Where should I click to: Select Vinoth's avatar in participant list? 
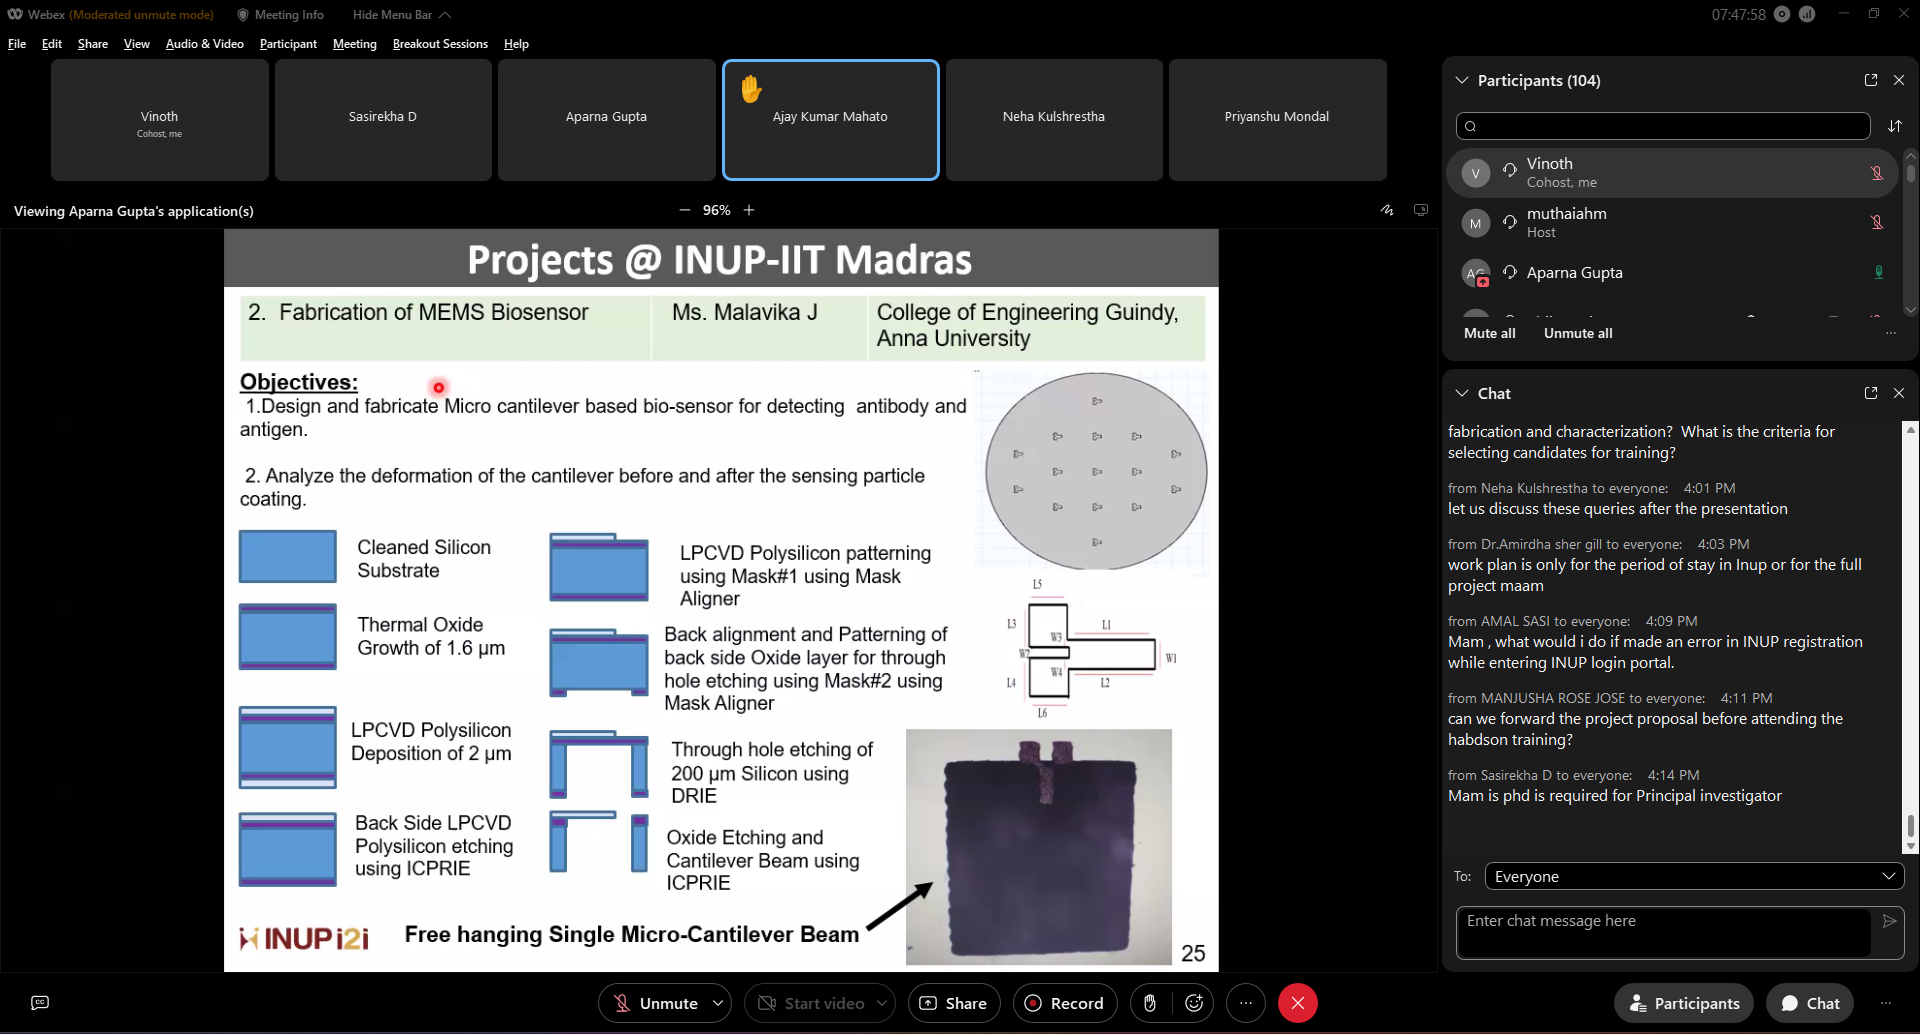pos(1476,173)
